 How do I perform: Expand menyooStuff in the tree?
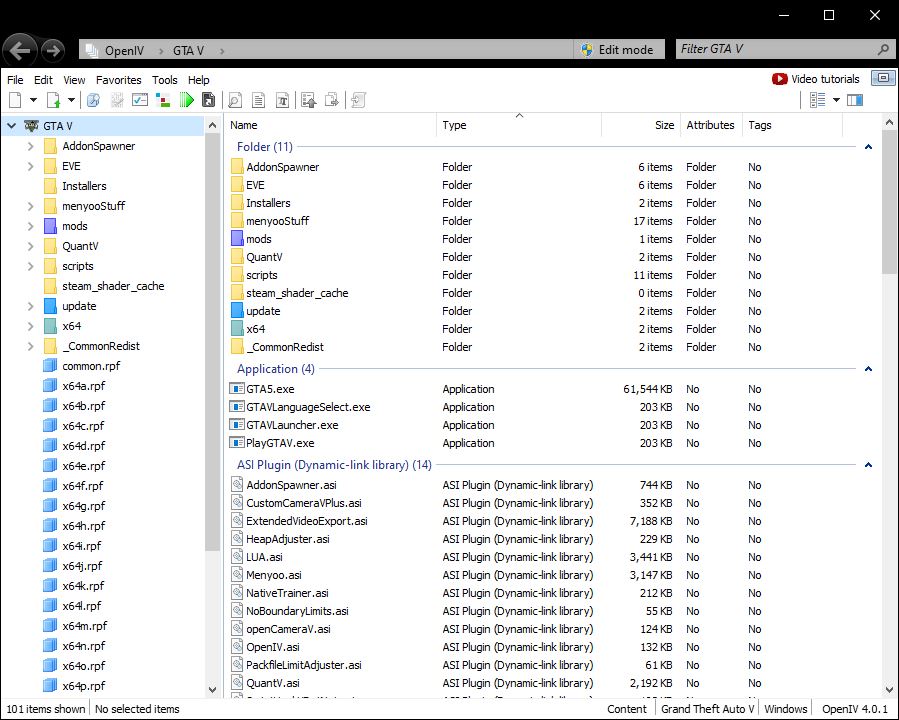coord(31,206)
